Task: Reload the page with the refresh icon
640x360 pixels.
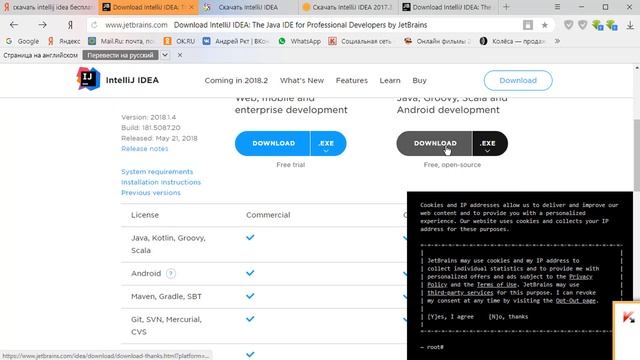Action: pos(94,25)
